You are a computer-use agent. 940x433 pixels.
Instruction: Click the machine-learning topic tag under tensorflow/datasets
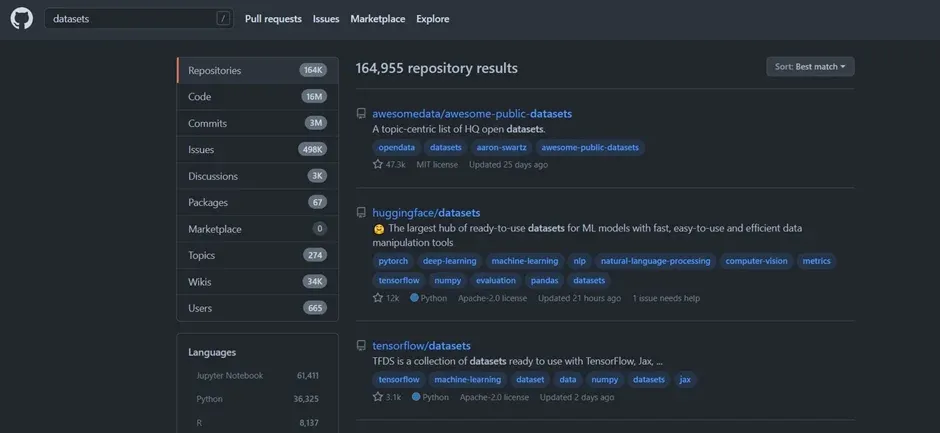pos(468,380)
